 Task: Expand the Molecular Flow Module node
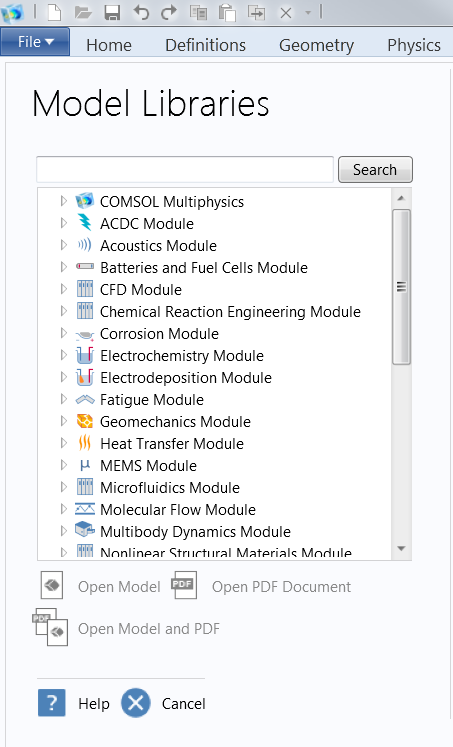click(x=64, y=509)
